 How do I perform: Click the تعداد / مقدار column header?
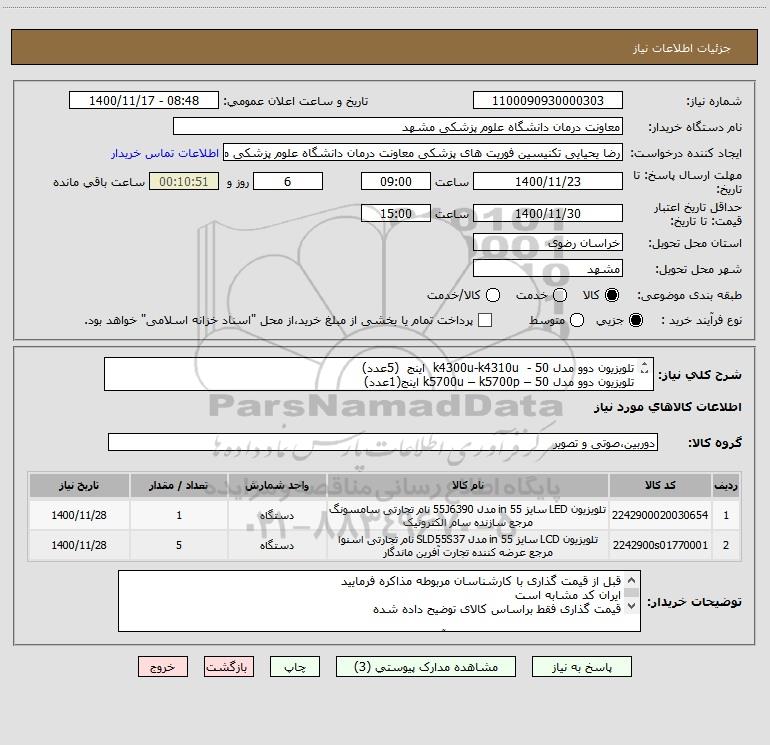tap(179, 485)
